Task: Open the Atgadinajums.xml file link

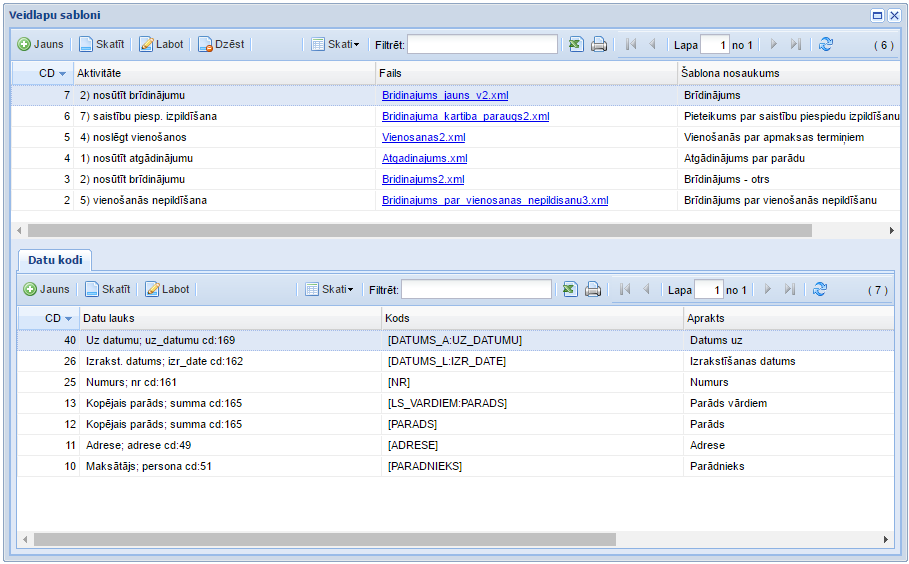Action: click(x=424, y=158)
